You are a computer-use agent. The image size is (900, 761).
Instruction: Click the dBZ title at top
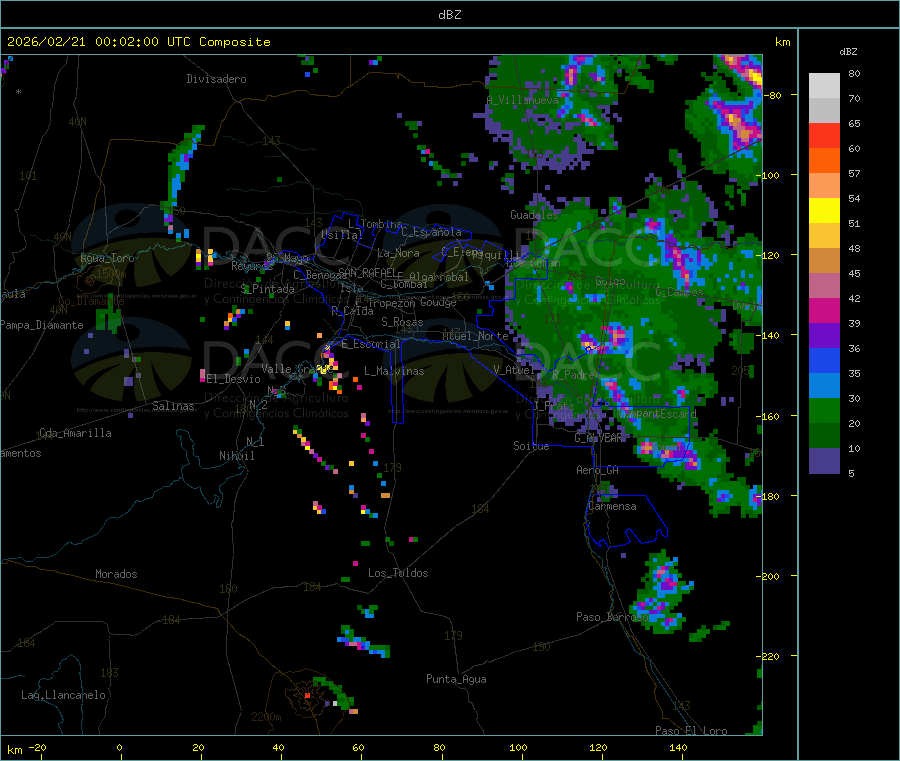pos(449,15)
